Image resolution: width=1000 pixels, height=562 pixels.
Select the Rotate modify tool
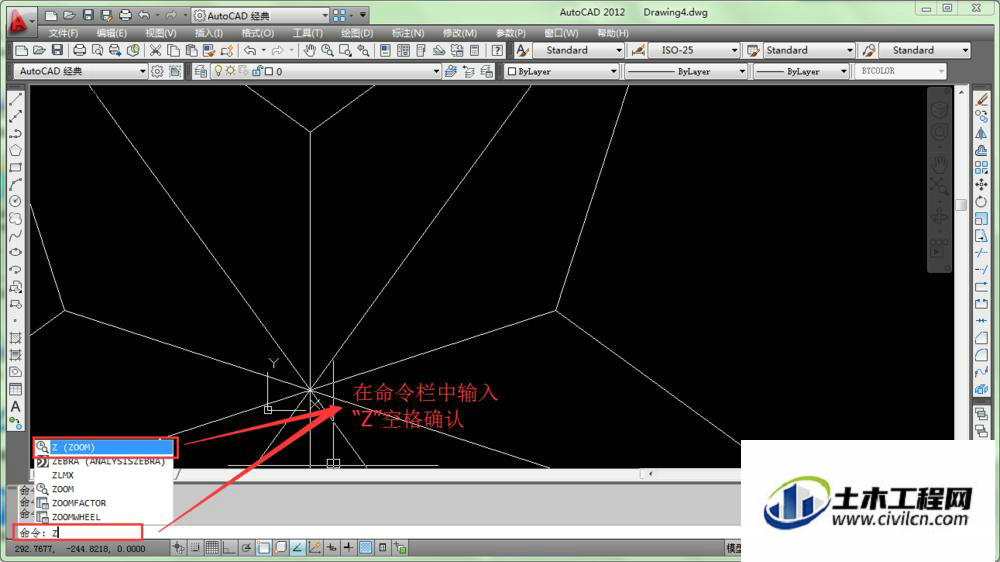pyautogui.click(x=982, y=202)
